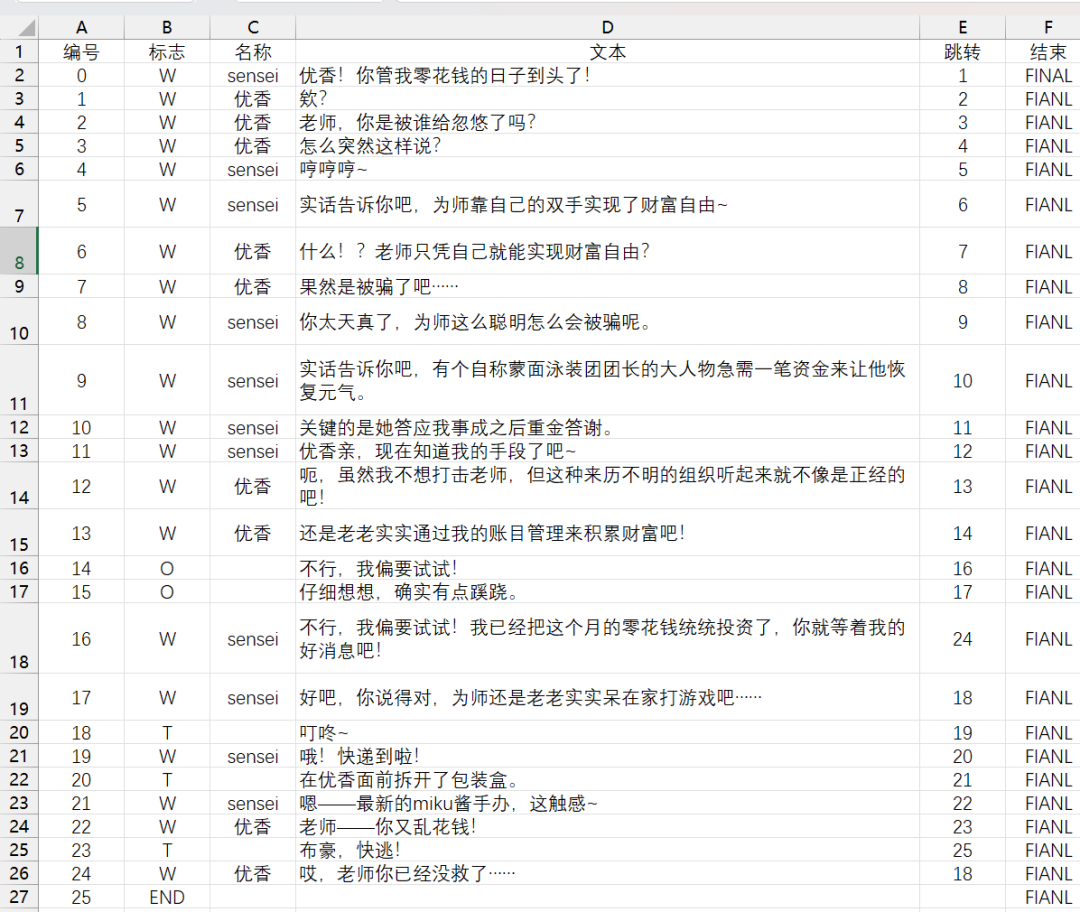Image resolution: width=1080 pixels, height=912 pixels.
Task: Click cell '关键的是她答应我事成之后重金答谢。'
Action: 608,427
